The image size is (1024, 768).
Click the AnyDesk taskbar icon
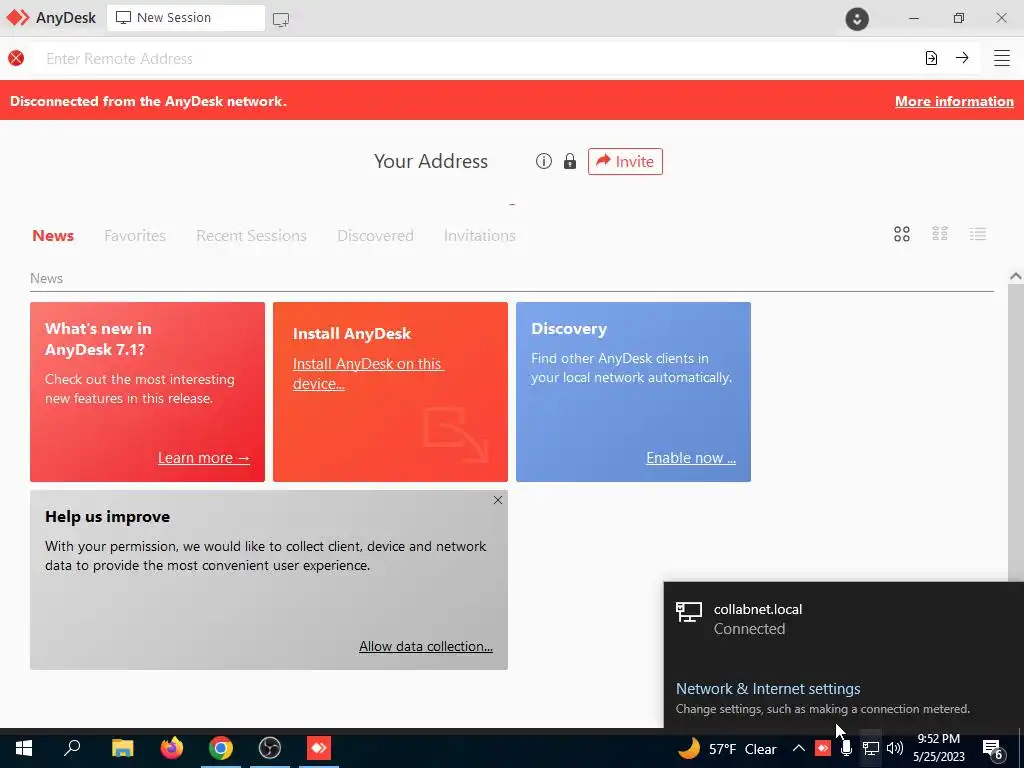319,748
